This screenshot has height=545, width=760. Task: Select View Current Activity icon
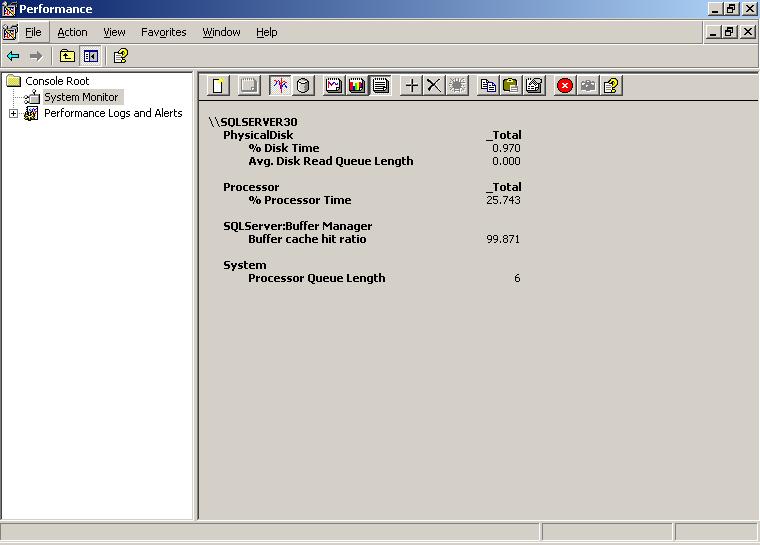tap(280, 86)
